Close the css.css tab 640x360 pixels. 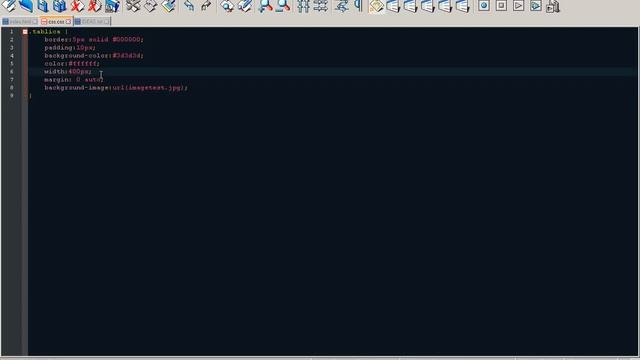(68, 22)
